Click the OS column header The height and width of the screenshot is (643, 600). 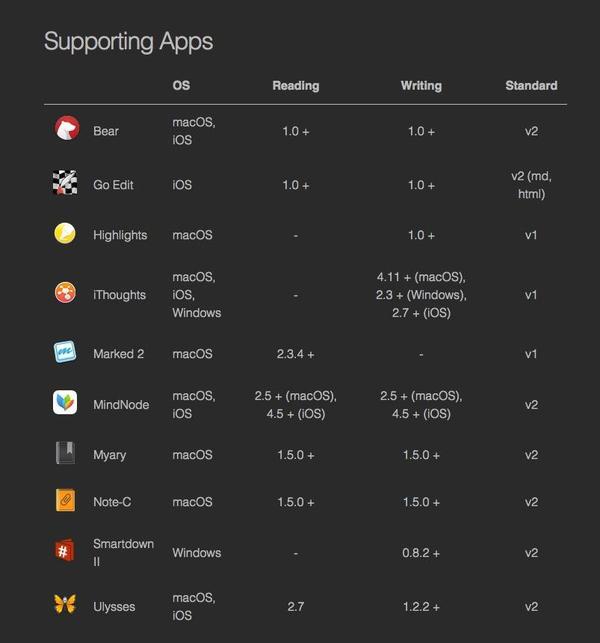[x=181, y=86]
